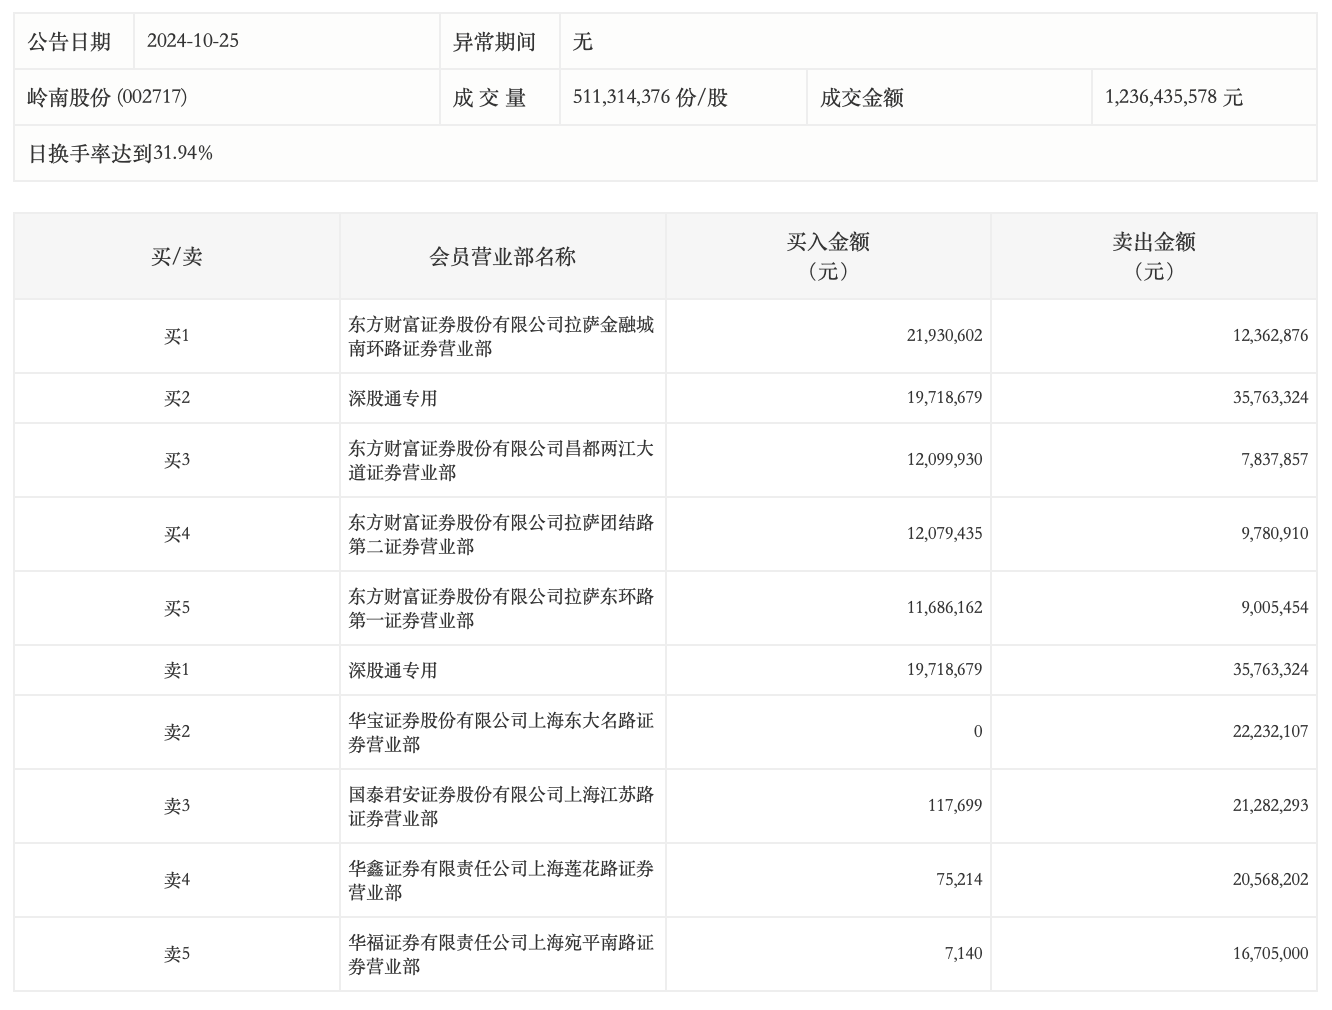Viewport: 1332px width, 1010px height.
Task: Select sell amount 16,705,000 in 卖5 row
Action: point(1270,954)
